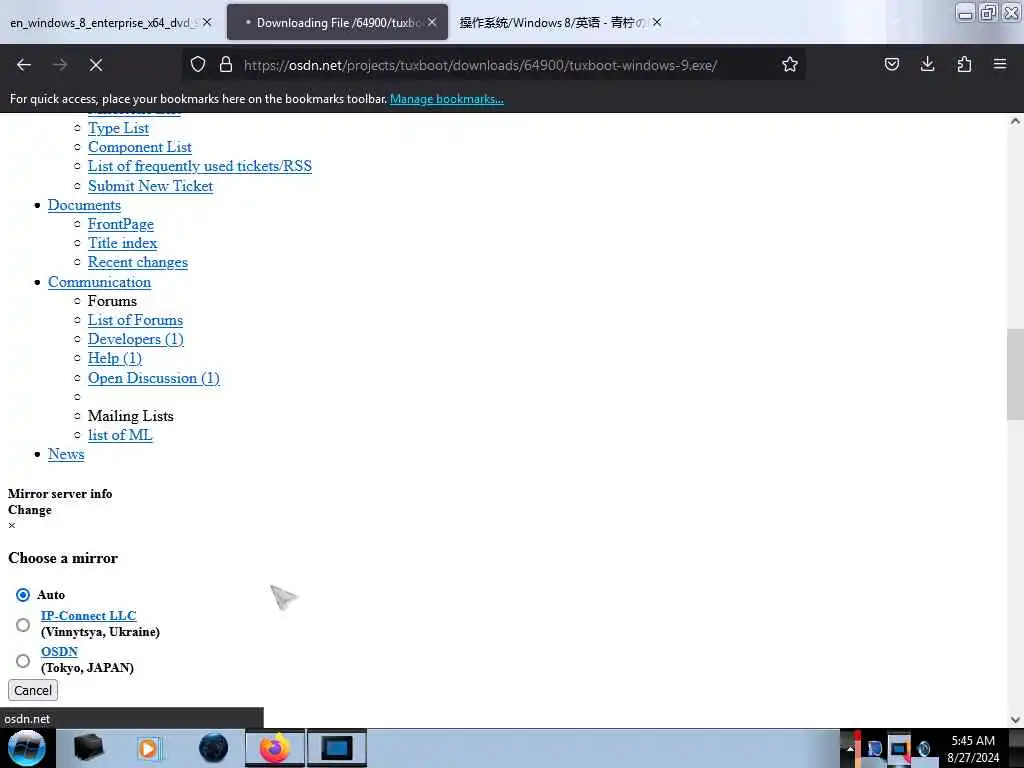This screenshot has width=1024, height=768.
Task: Open the Downloads panel arrow icon
Action: (x=927, y=64)
